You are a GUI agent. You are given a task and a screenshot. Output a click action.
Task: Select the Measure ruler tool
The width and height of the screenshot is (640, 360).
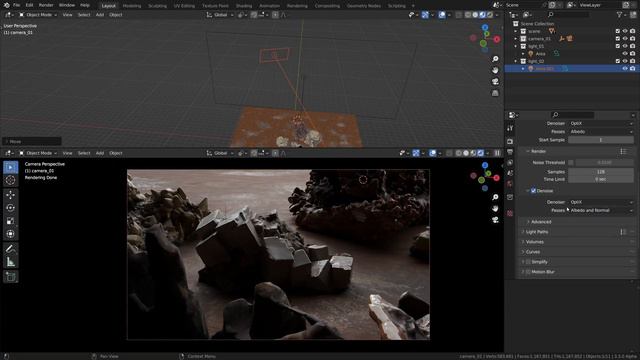[x=11, y=262]
